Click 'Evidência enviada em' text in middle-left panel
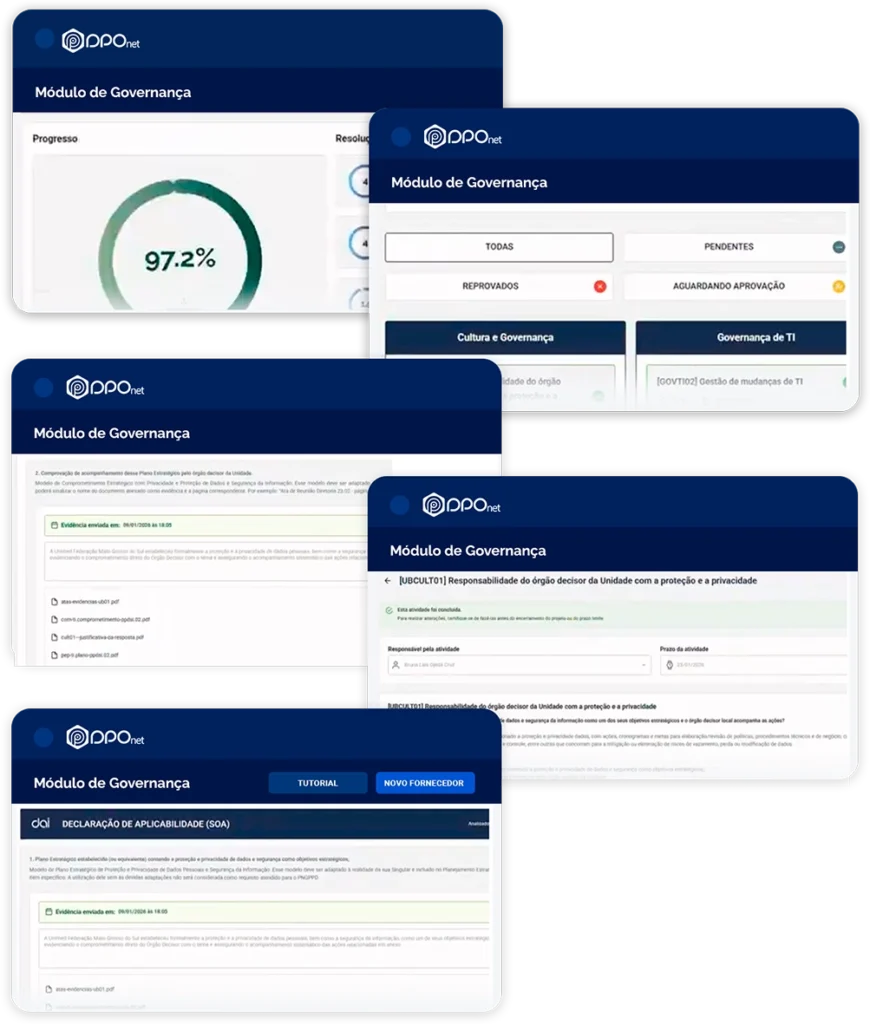The image size is (870, 1024). [x=90, y=525]
